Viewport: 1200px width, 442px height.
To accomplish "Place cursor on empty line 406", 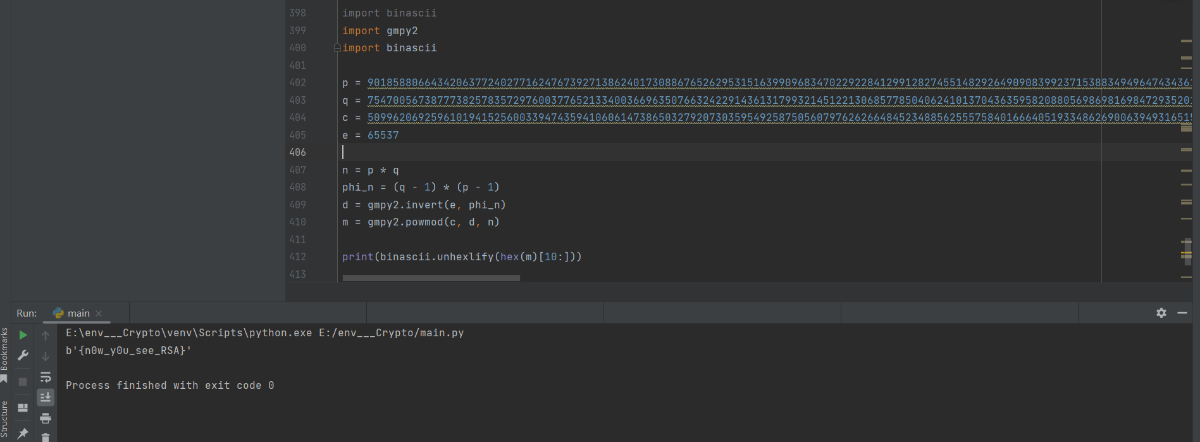I will [500, 152].
